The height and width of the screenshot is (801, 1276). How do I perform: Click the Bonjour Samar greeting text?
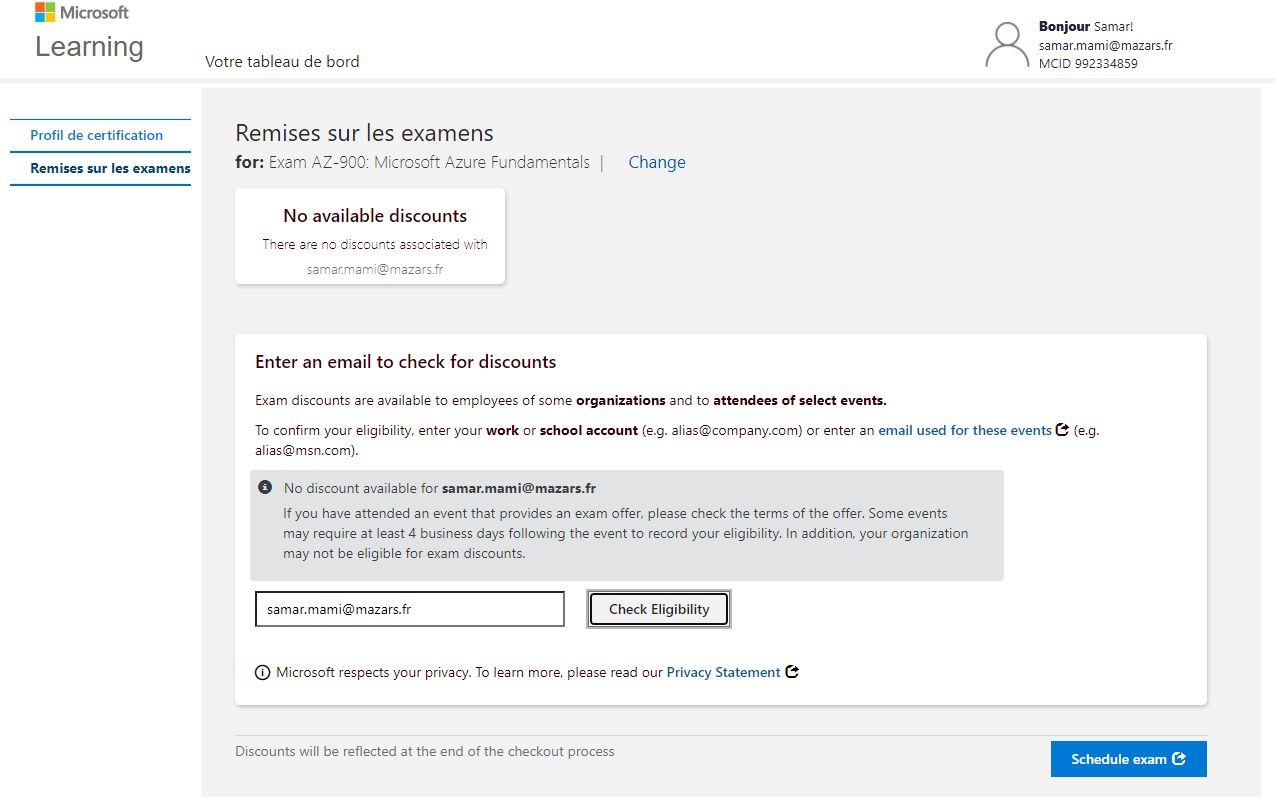coord(1086,26)
